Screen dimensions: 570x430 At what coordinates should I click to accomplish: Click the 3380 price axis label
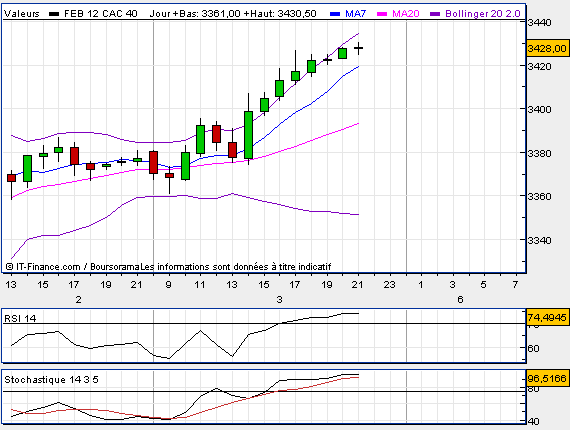click(539, 153)
